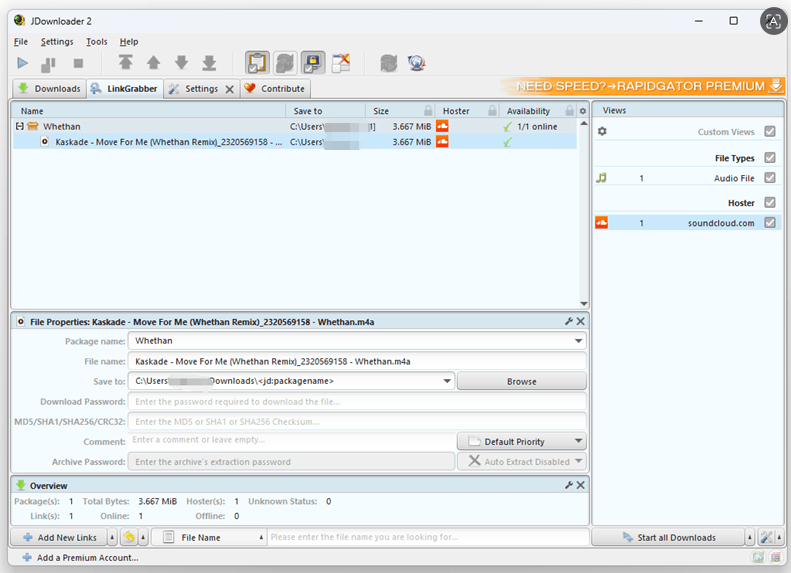
Task: Move selection to top arrow icon
Action: click(126, 63)
